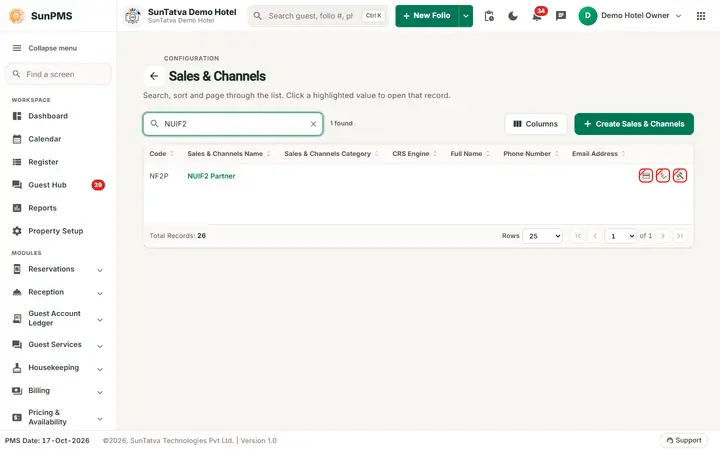Image resolution: width=720 pixels, height=450 pixels.
Task: Click the Support button in footer
Action: pos(684,440)
